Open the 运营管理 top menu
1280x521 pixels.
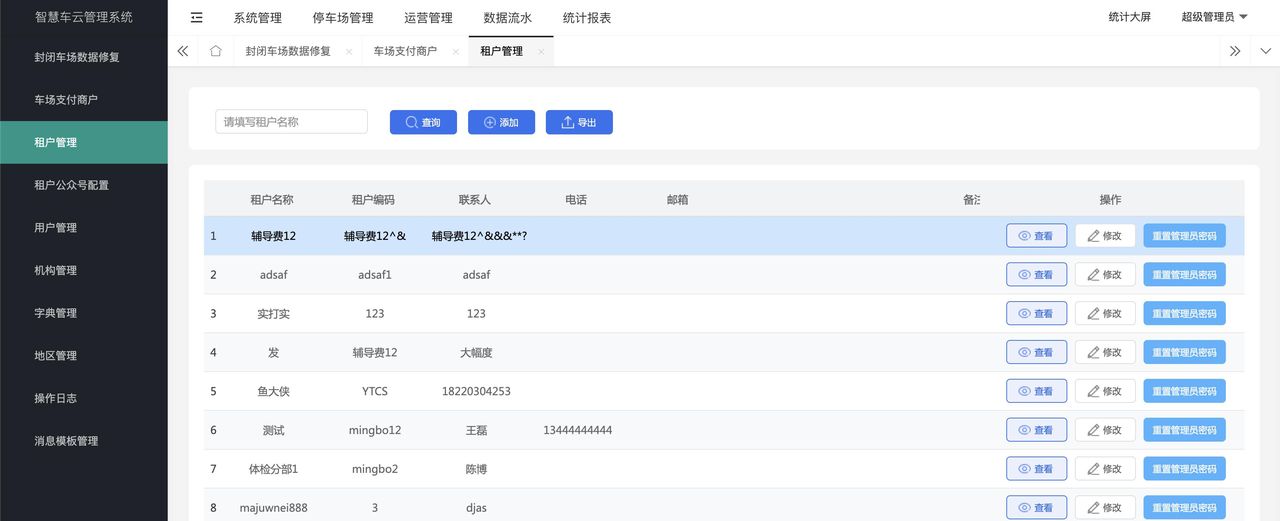(x=428, y=18)
